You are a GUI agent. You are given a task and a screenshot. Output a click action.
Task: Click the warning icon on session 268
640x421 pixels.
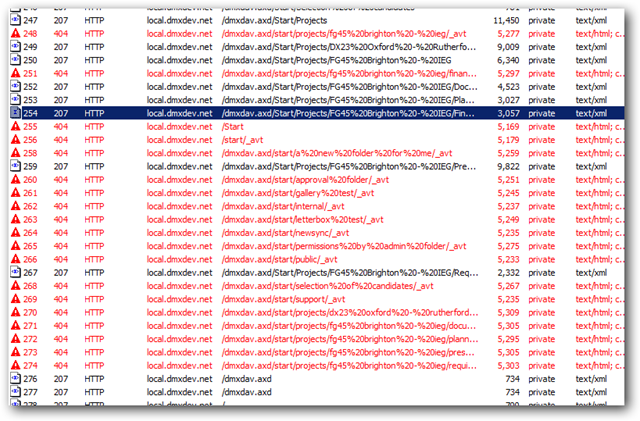pyautogui.click(x=16, y=285)
